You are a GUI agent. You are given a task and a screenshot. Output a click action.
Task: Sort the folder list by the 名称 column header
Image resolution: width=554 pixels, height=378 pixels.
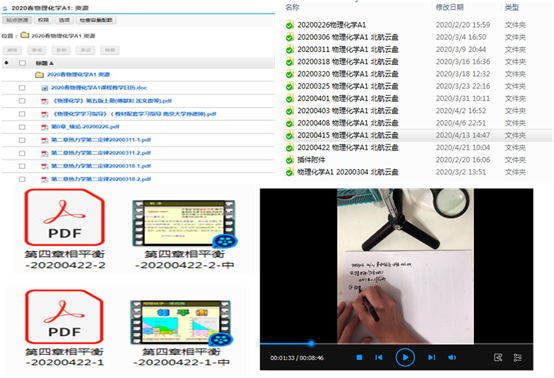(x=293, y=7)
